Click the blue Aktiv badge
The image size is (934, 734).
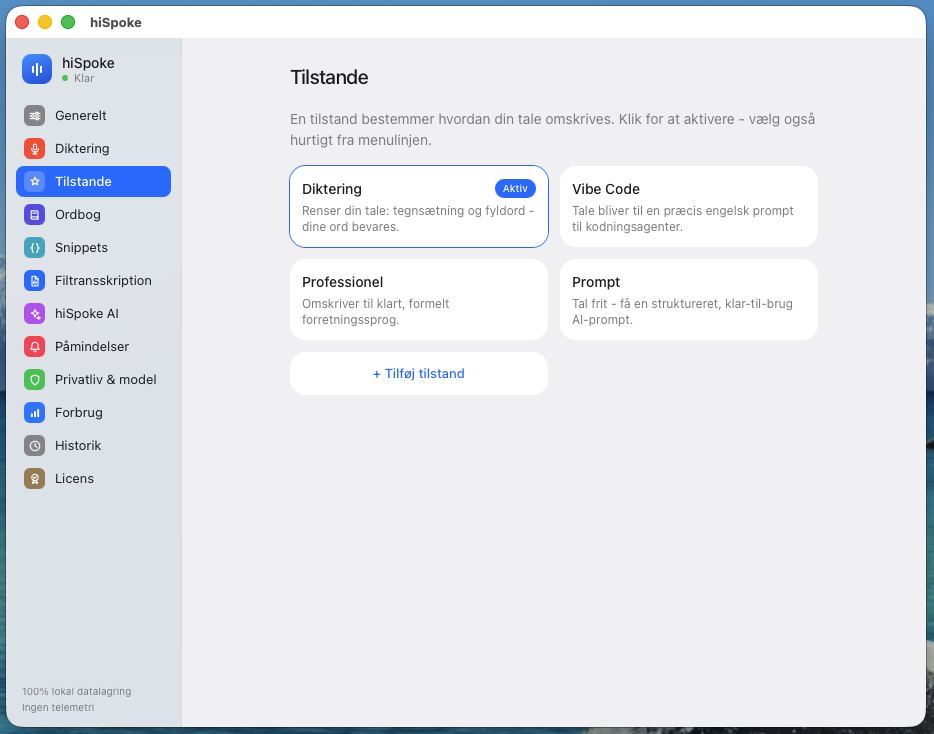tap(515, 188)
